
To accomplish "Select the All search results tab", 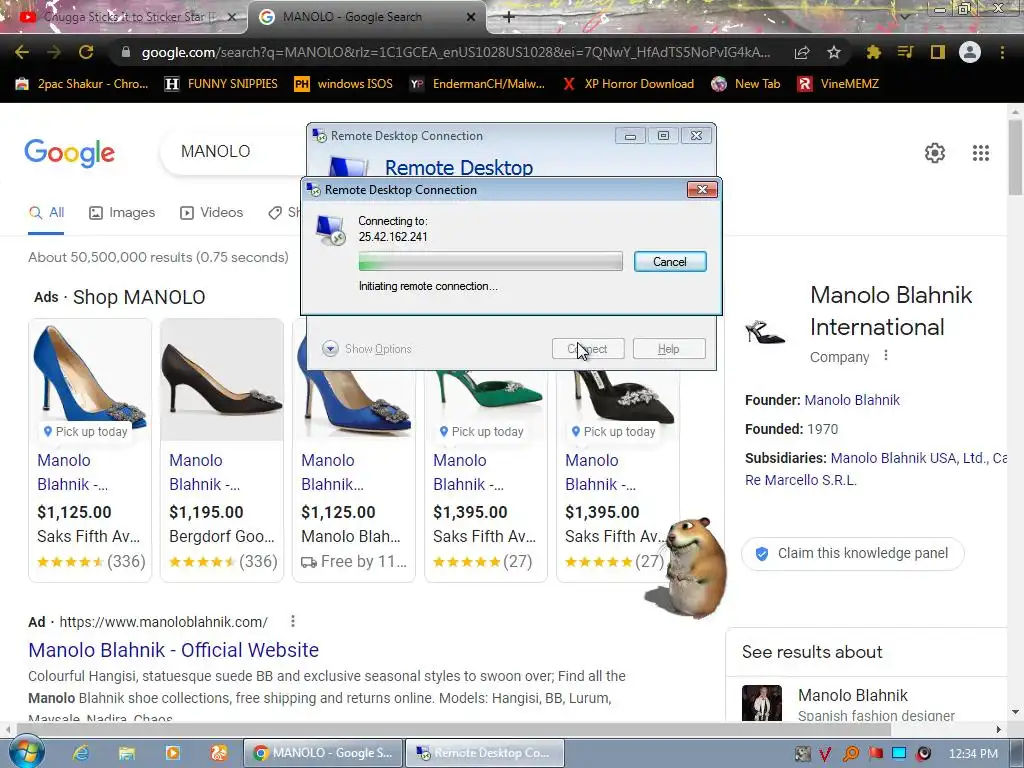I will click(x=46, y=213).
